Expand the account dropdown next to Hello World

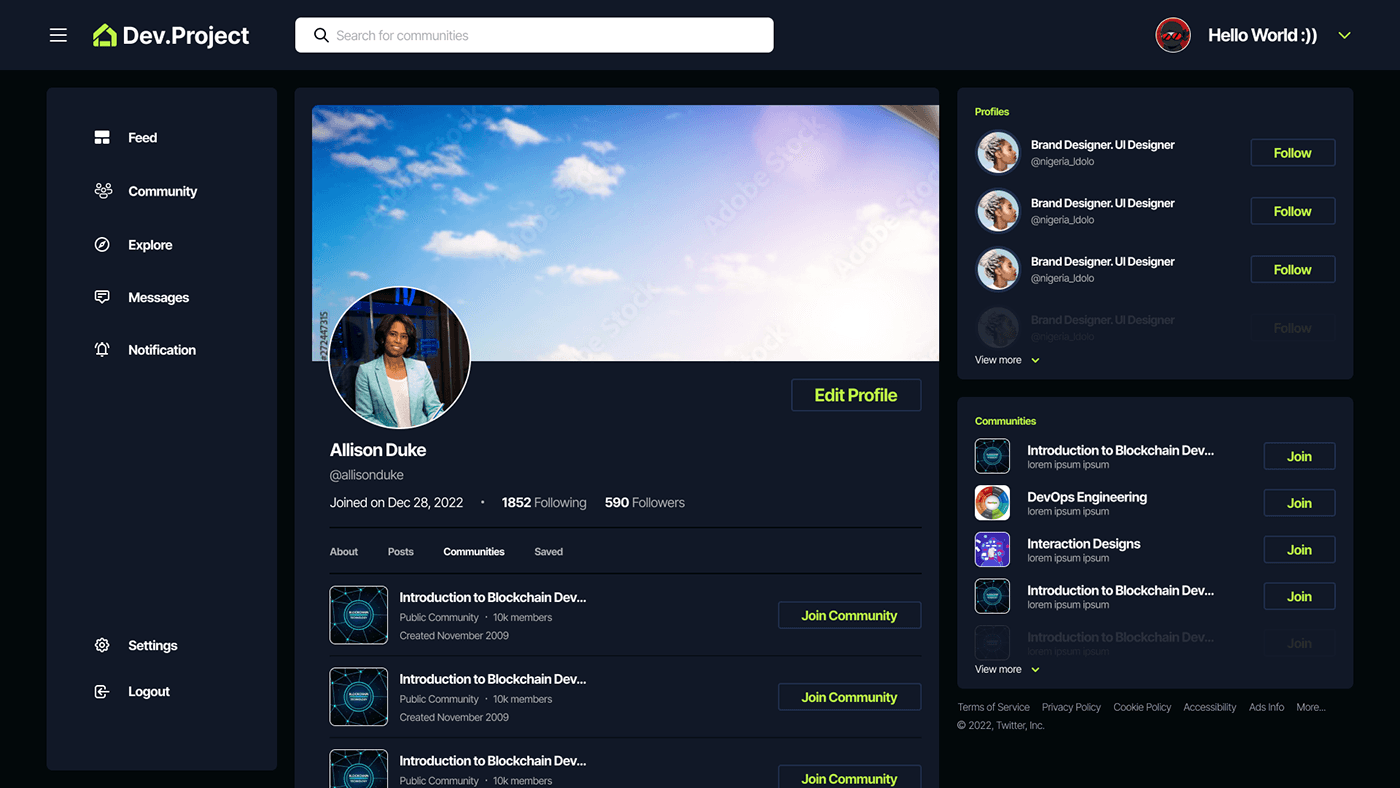click(x=1345, y=36)
